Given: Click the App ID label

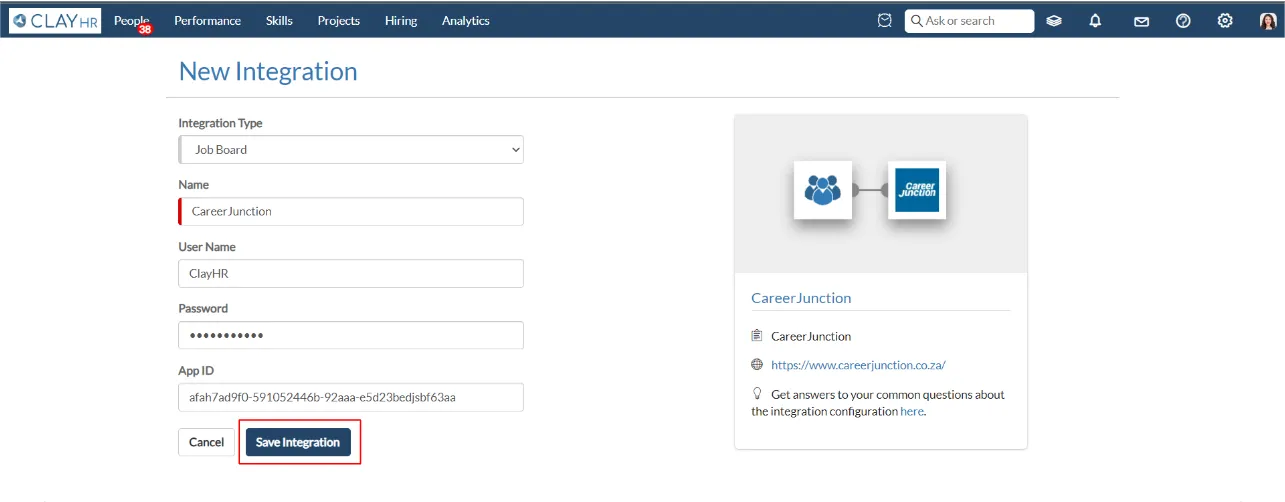Looking at the screenshot, I should [x=196, y=371].
